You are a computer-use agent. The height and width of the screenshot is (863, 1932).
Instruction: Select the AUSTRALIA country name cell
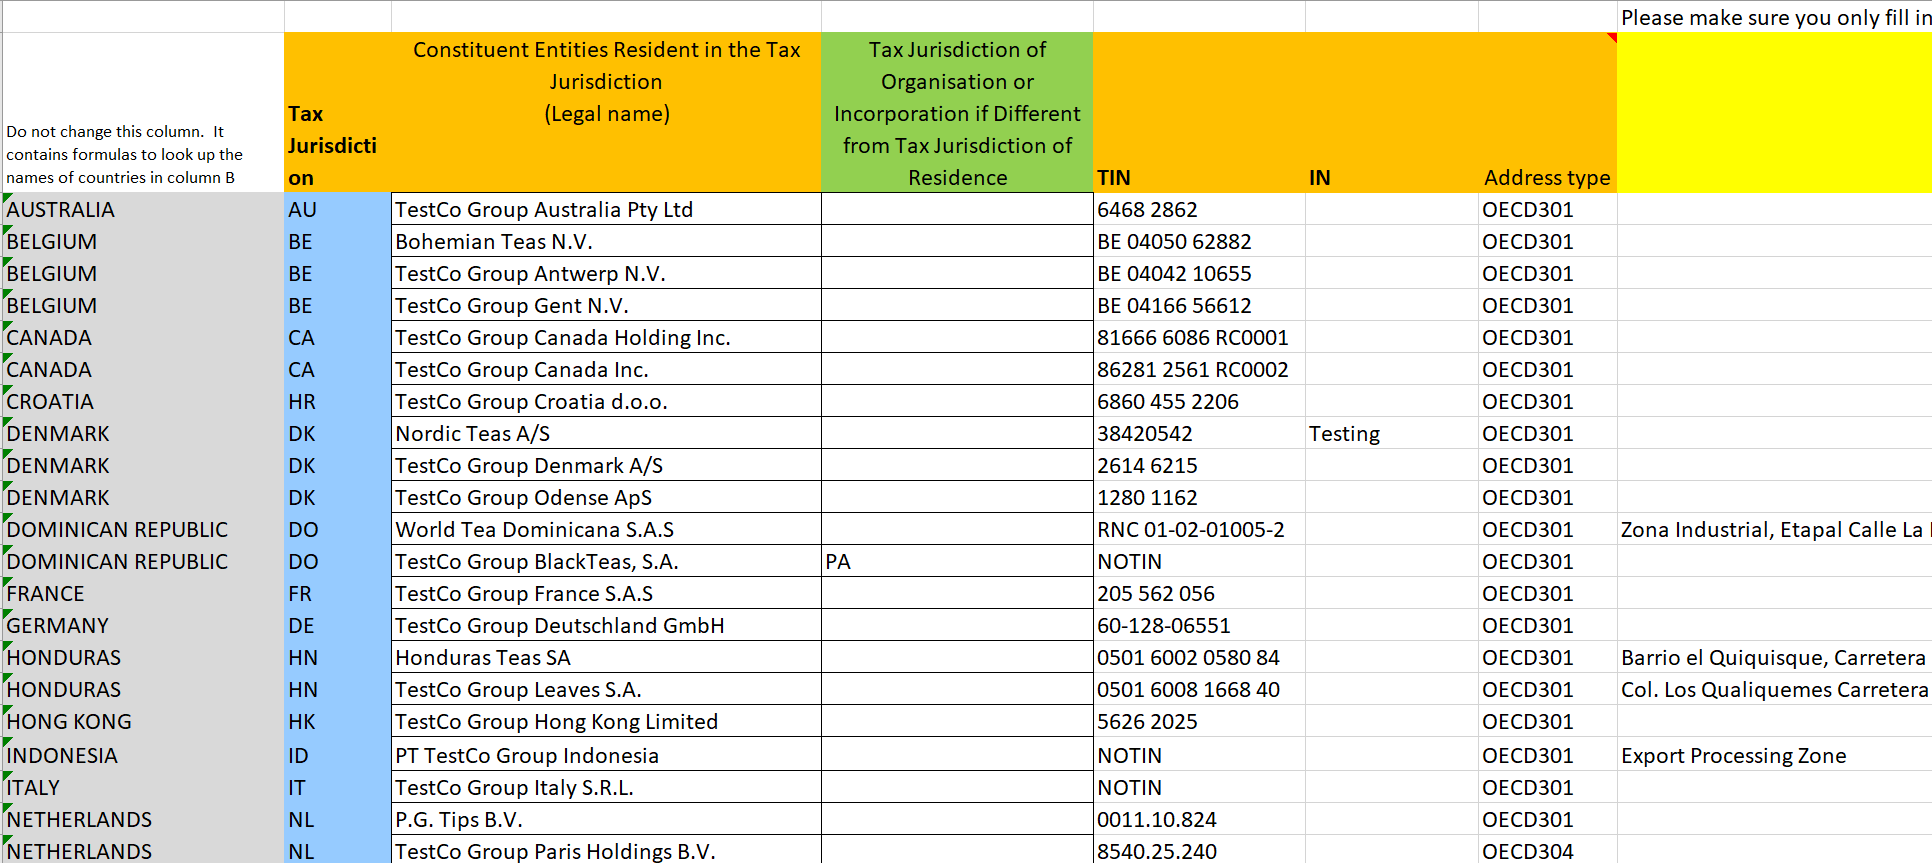[x=143, y=209]
